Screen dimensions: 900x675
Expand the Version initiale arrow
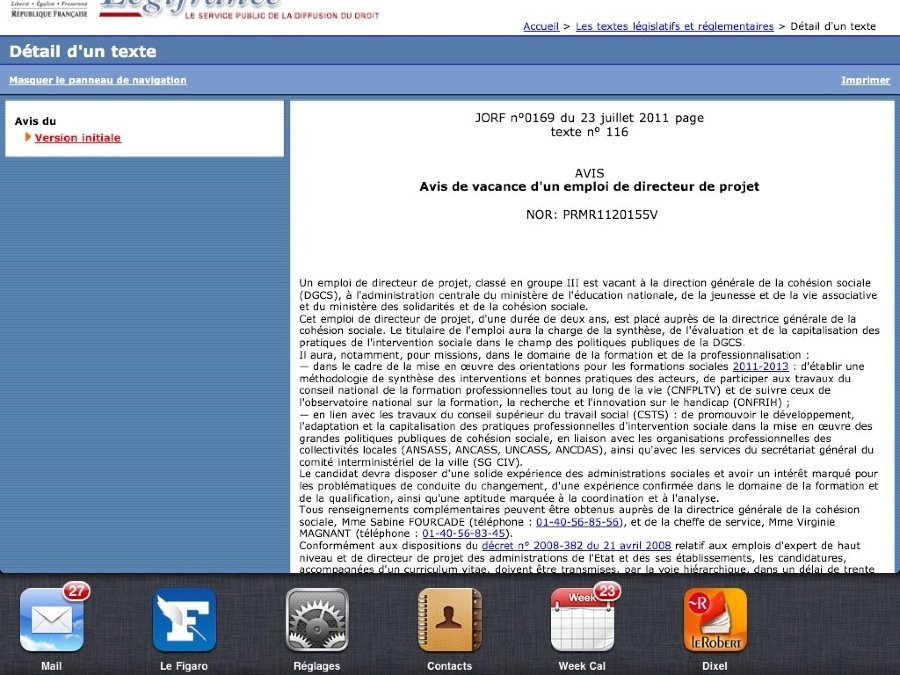pos(29,137)
